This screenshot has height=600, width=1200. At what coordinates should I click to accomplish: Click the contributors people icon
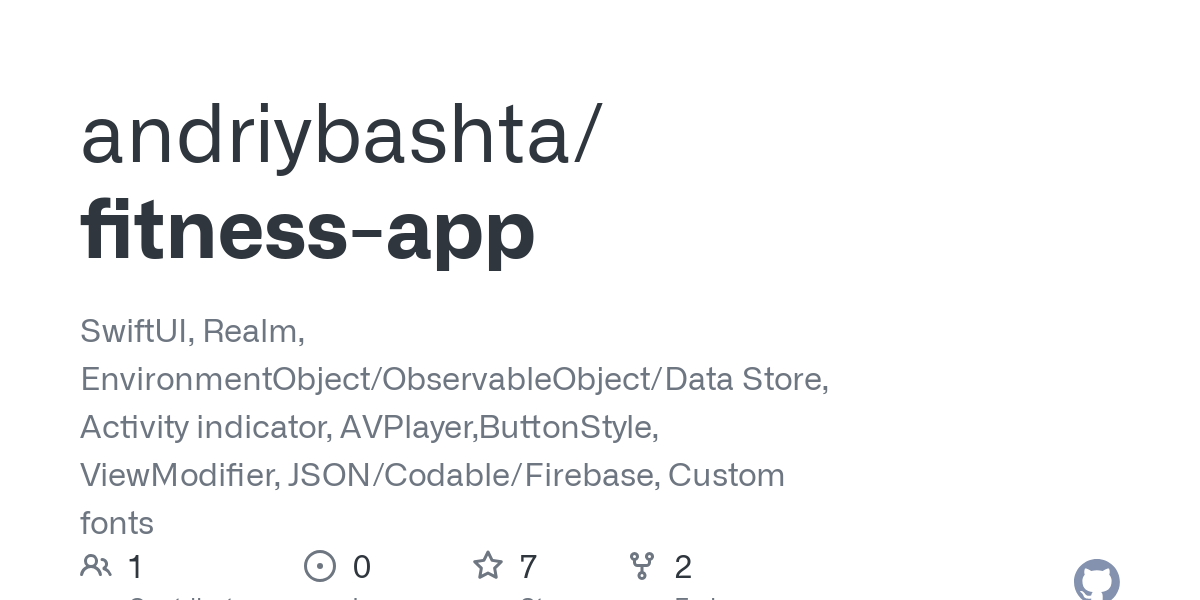pos(96,566)
